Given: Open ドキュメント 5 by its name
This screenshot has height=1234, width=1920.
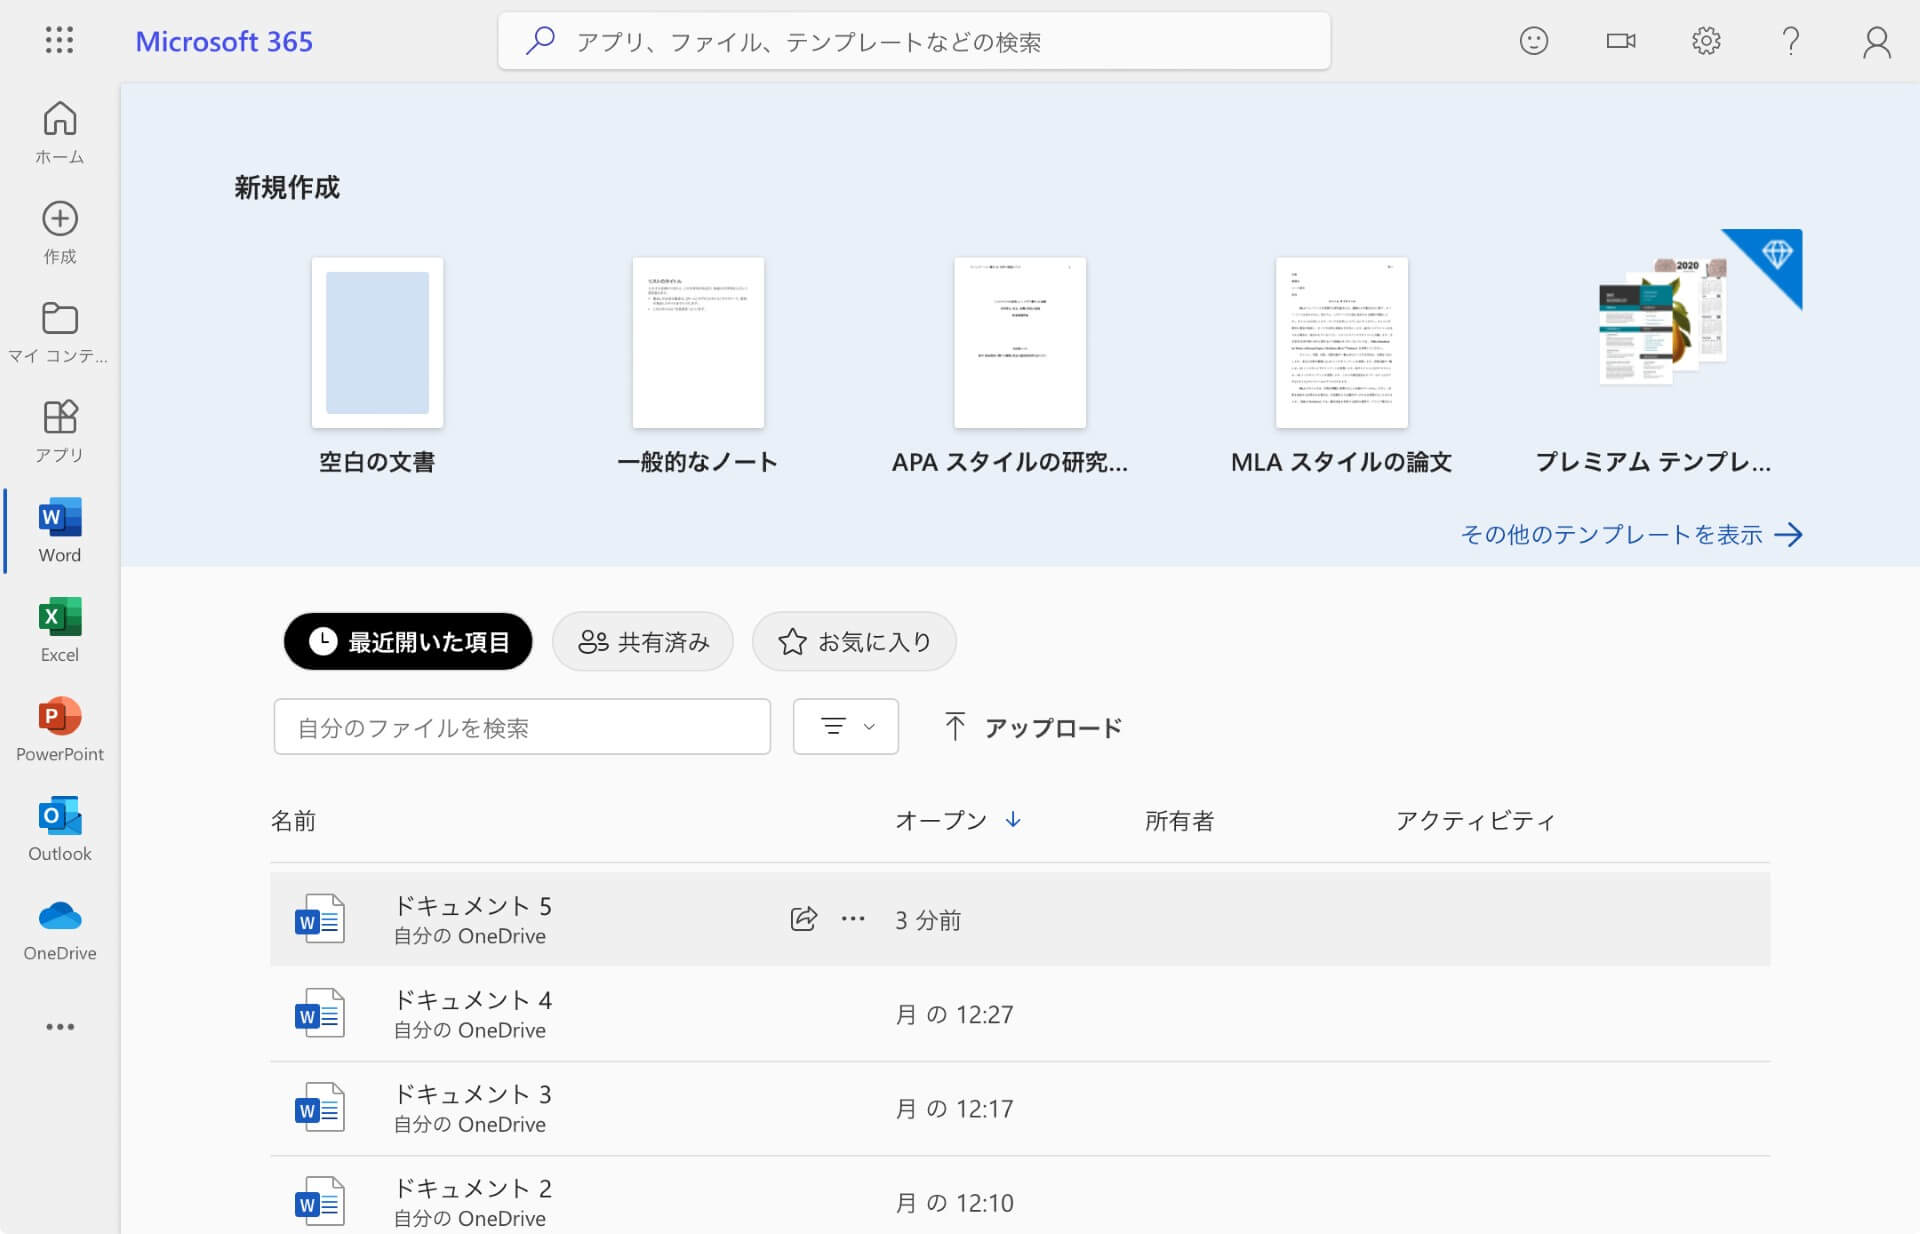Looking at the screenshot, I should [473, 906].
